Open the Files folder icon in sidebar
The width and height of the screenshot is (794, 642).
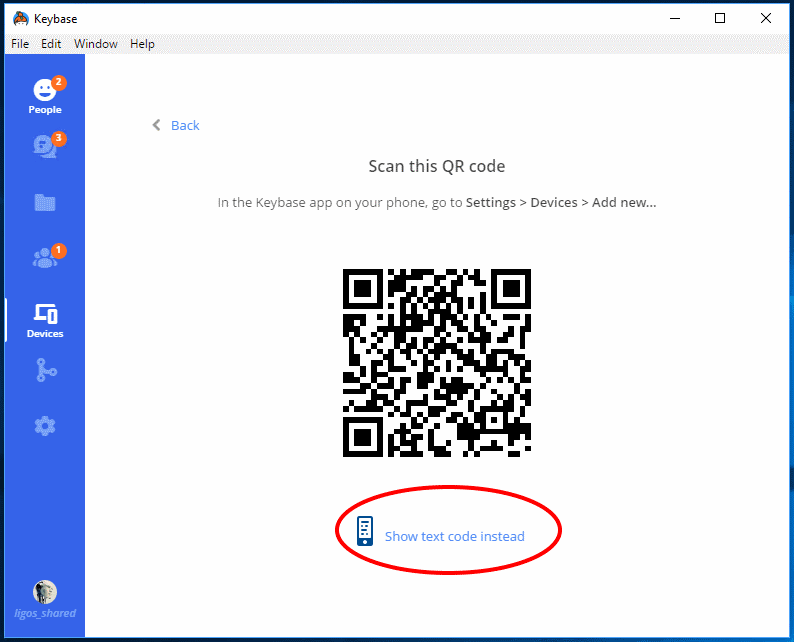coord(45,203)
